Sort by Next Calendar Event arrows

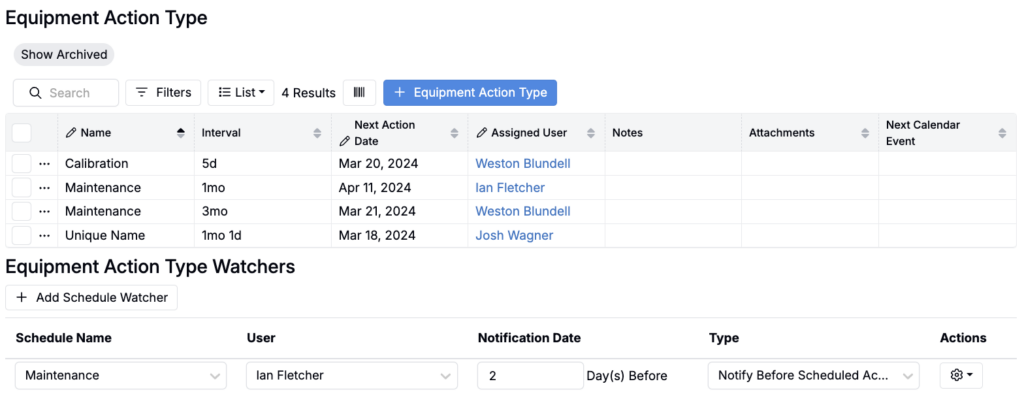(x=1002, y=133)
